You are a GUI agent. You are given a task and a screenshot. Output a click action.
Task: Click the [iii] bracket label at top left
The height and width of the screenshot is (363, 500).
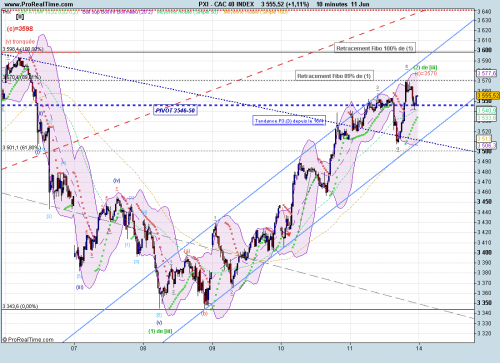tap(20, 16)
